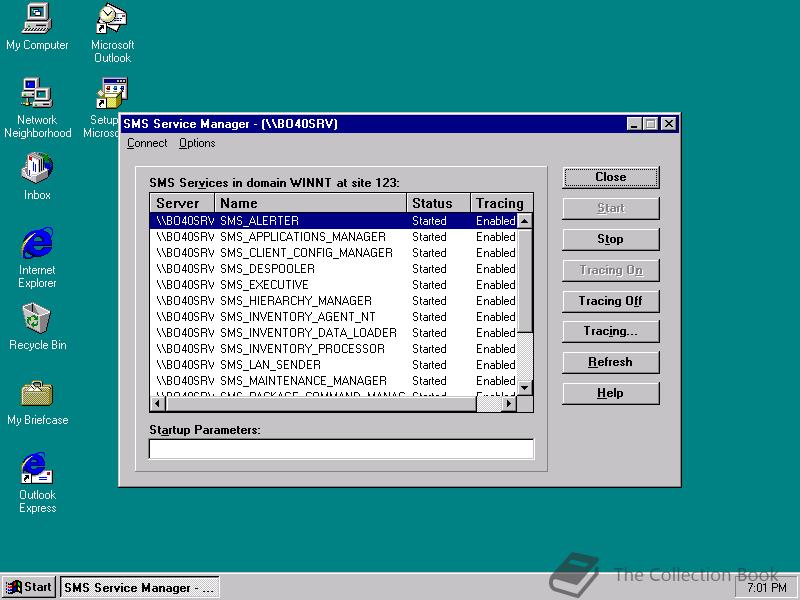Select the SMS_INVENTORY_DATA_LOADER row

coord(334,333)
